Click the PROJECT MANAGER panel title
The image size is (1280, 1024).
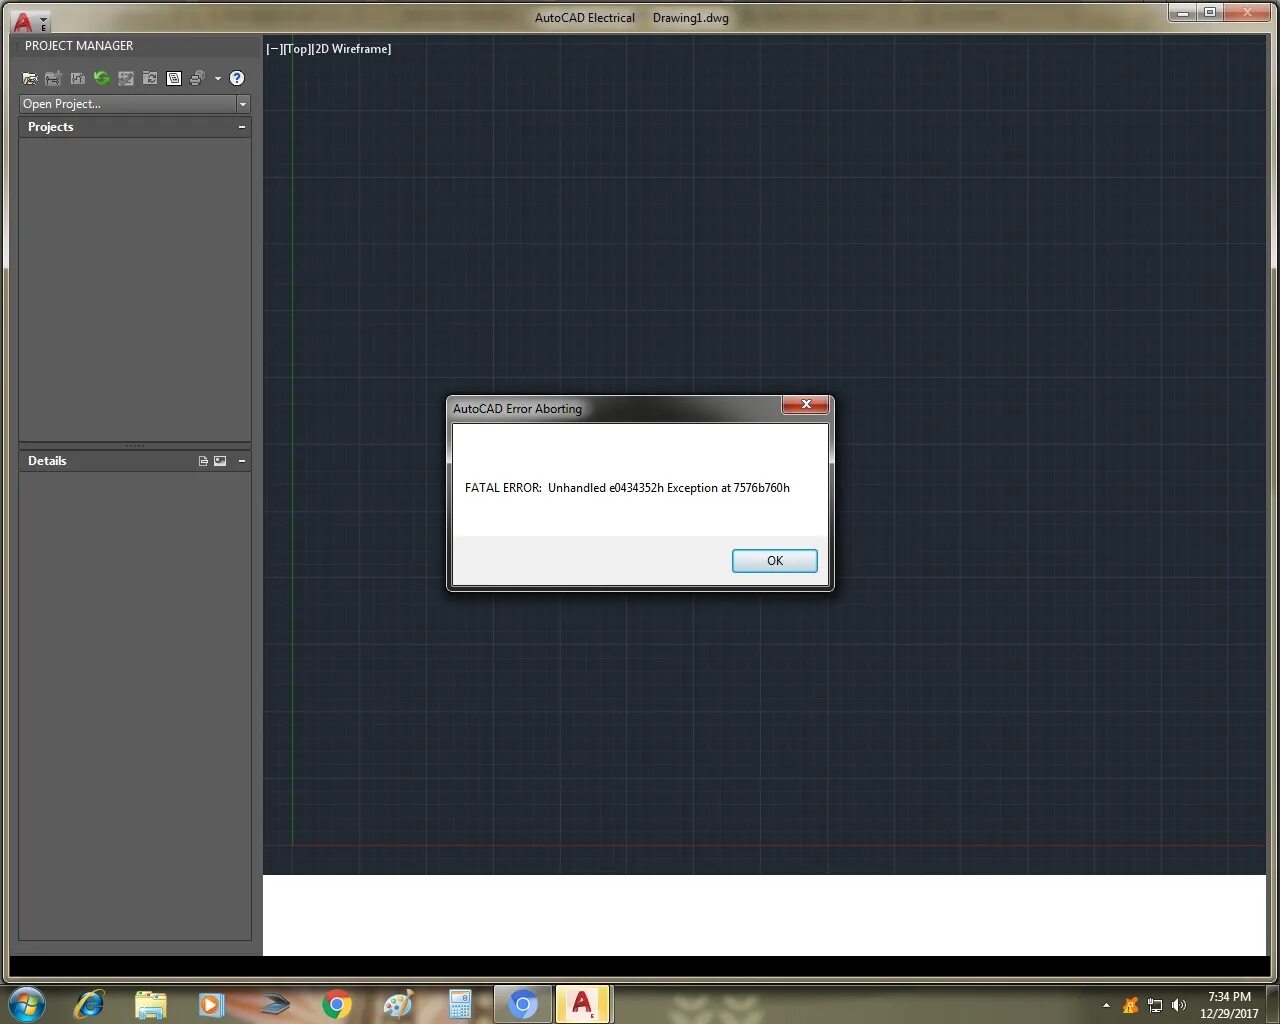click(x=79, y=46)
